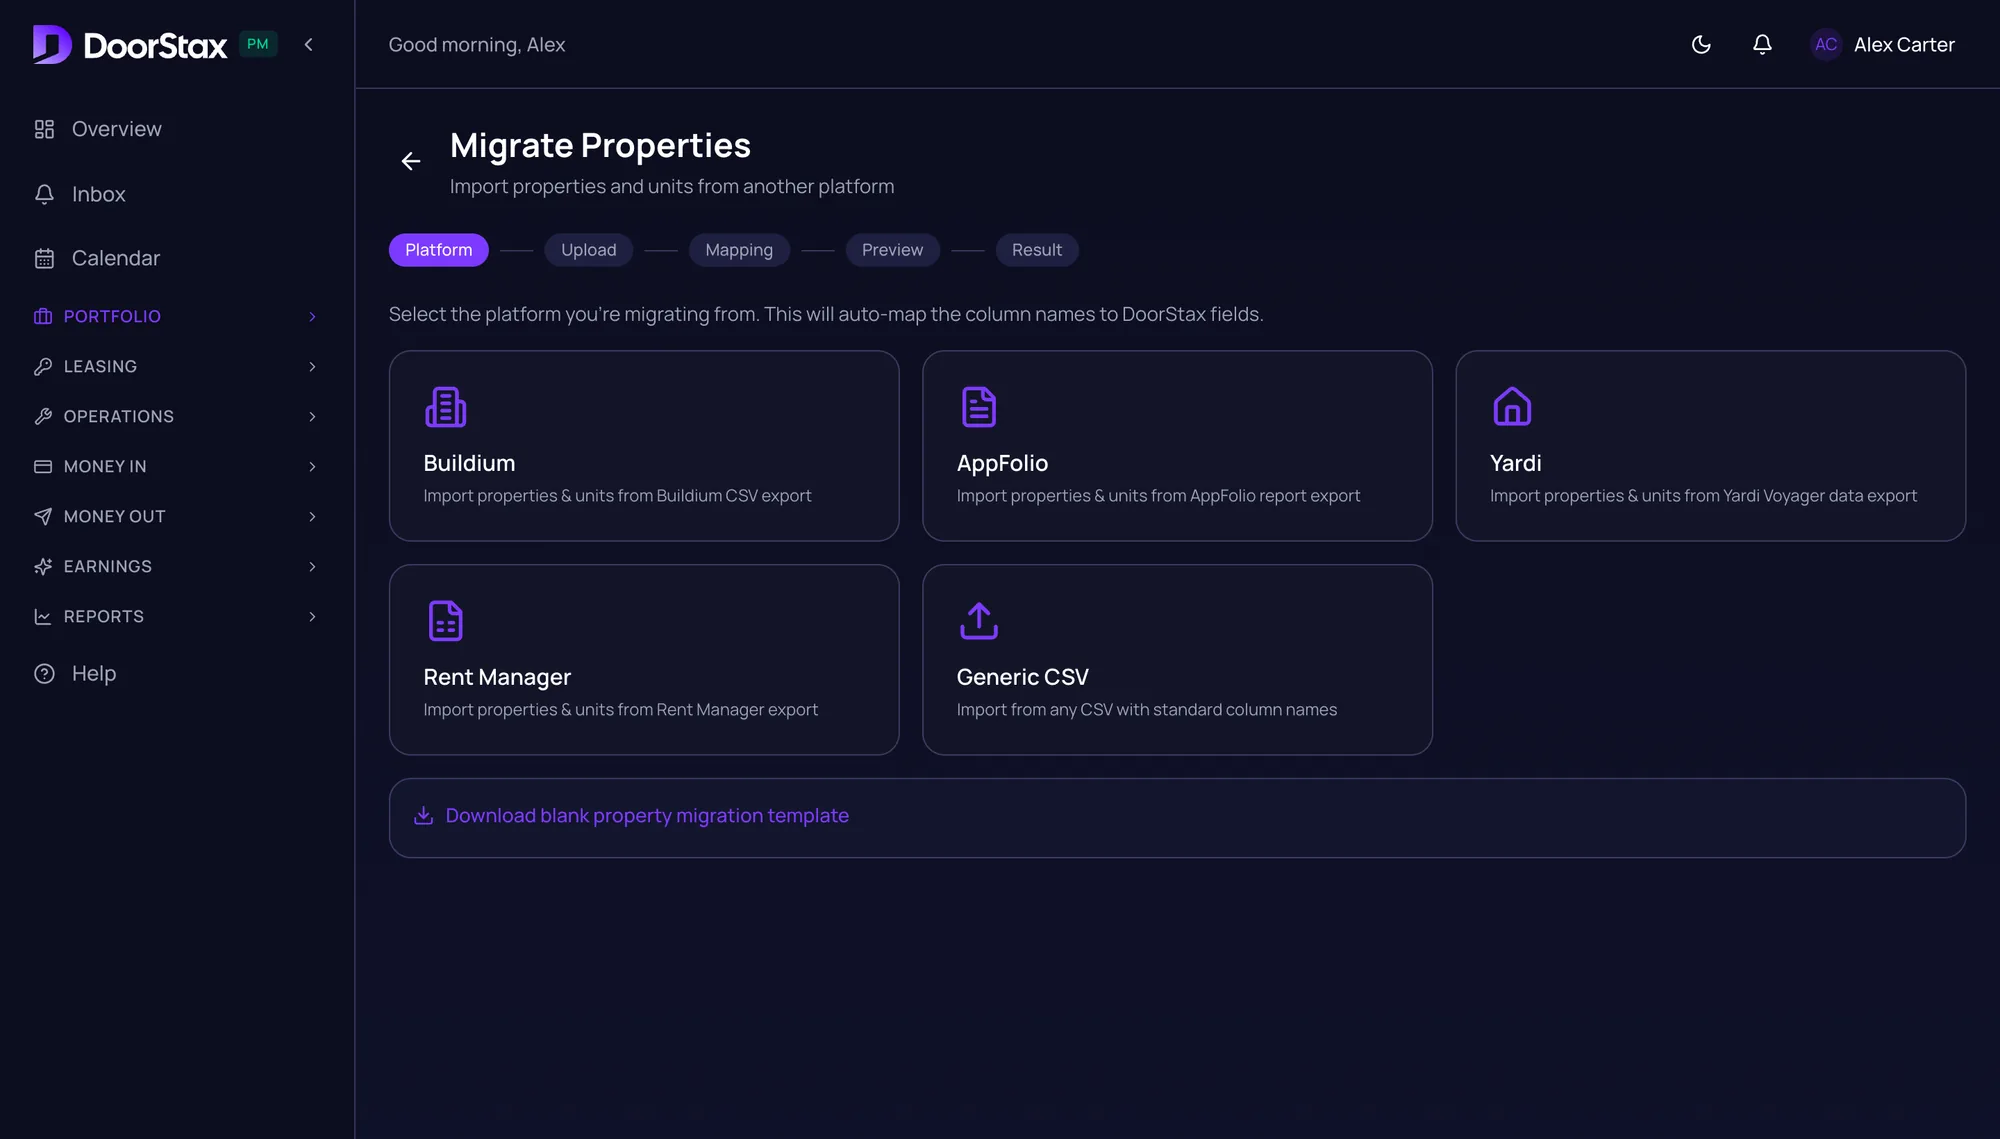
Task: Choose the Generic CSV platform card title
Action: pos(1022,677)
